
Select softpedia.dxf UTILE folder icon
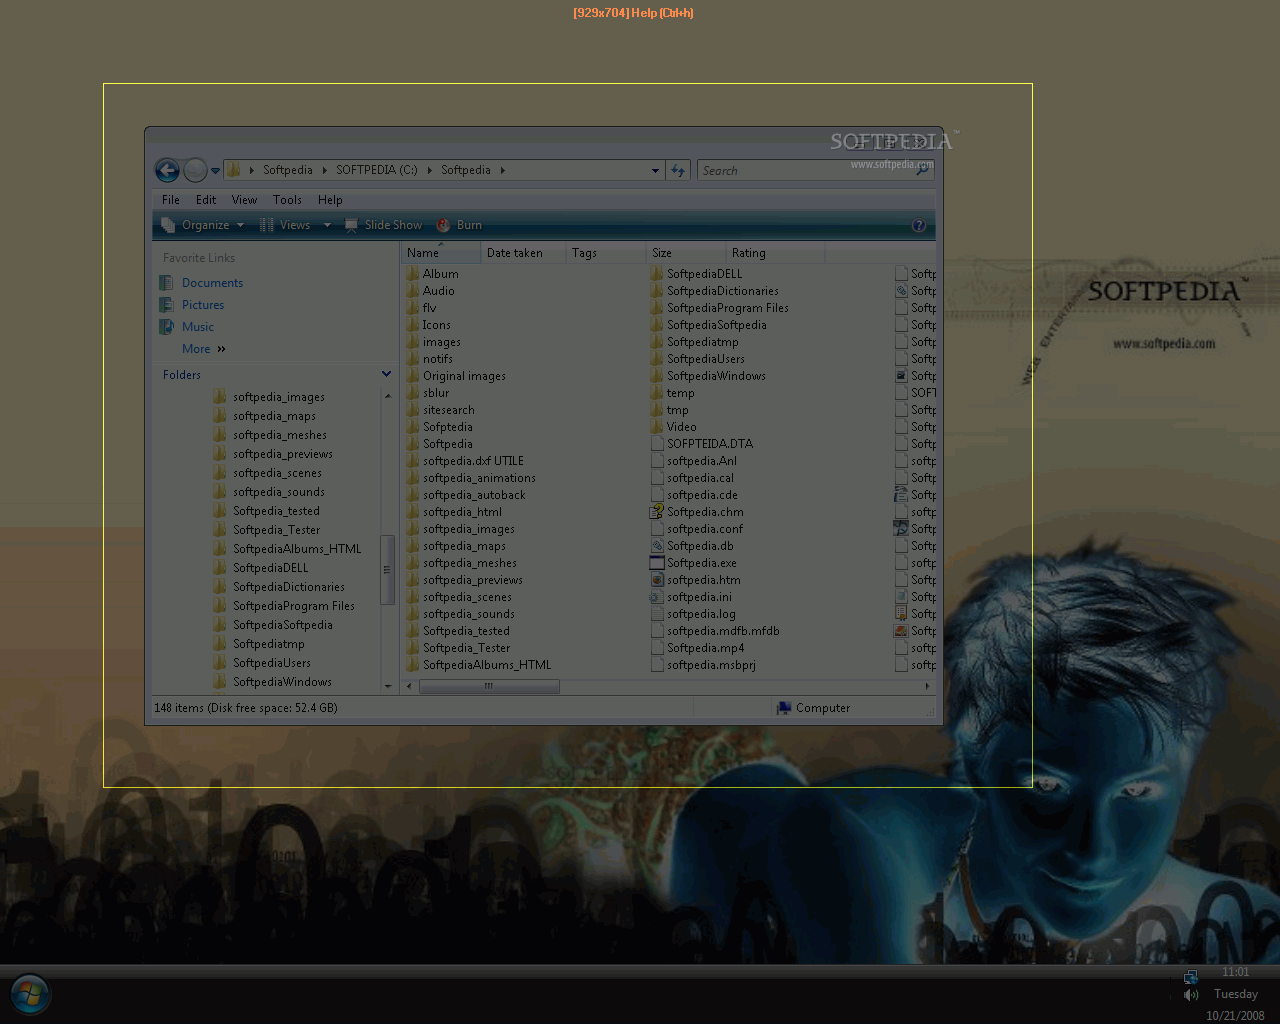coord(412,461)
